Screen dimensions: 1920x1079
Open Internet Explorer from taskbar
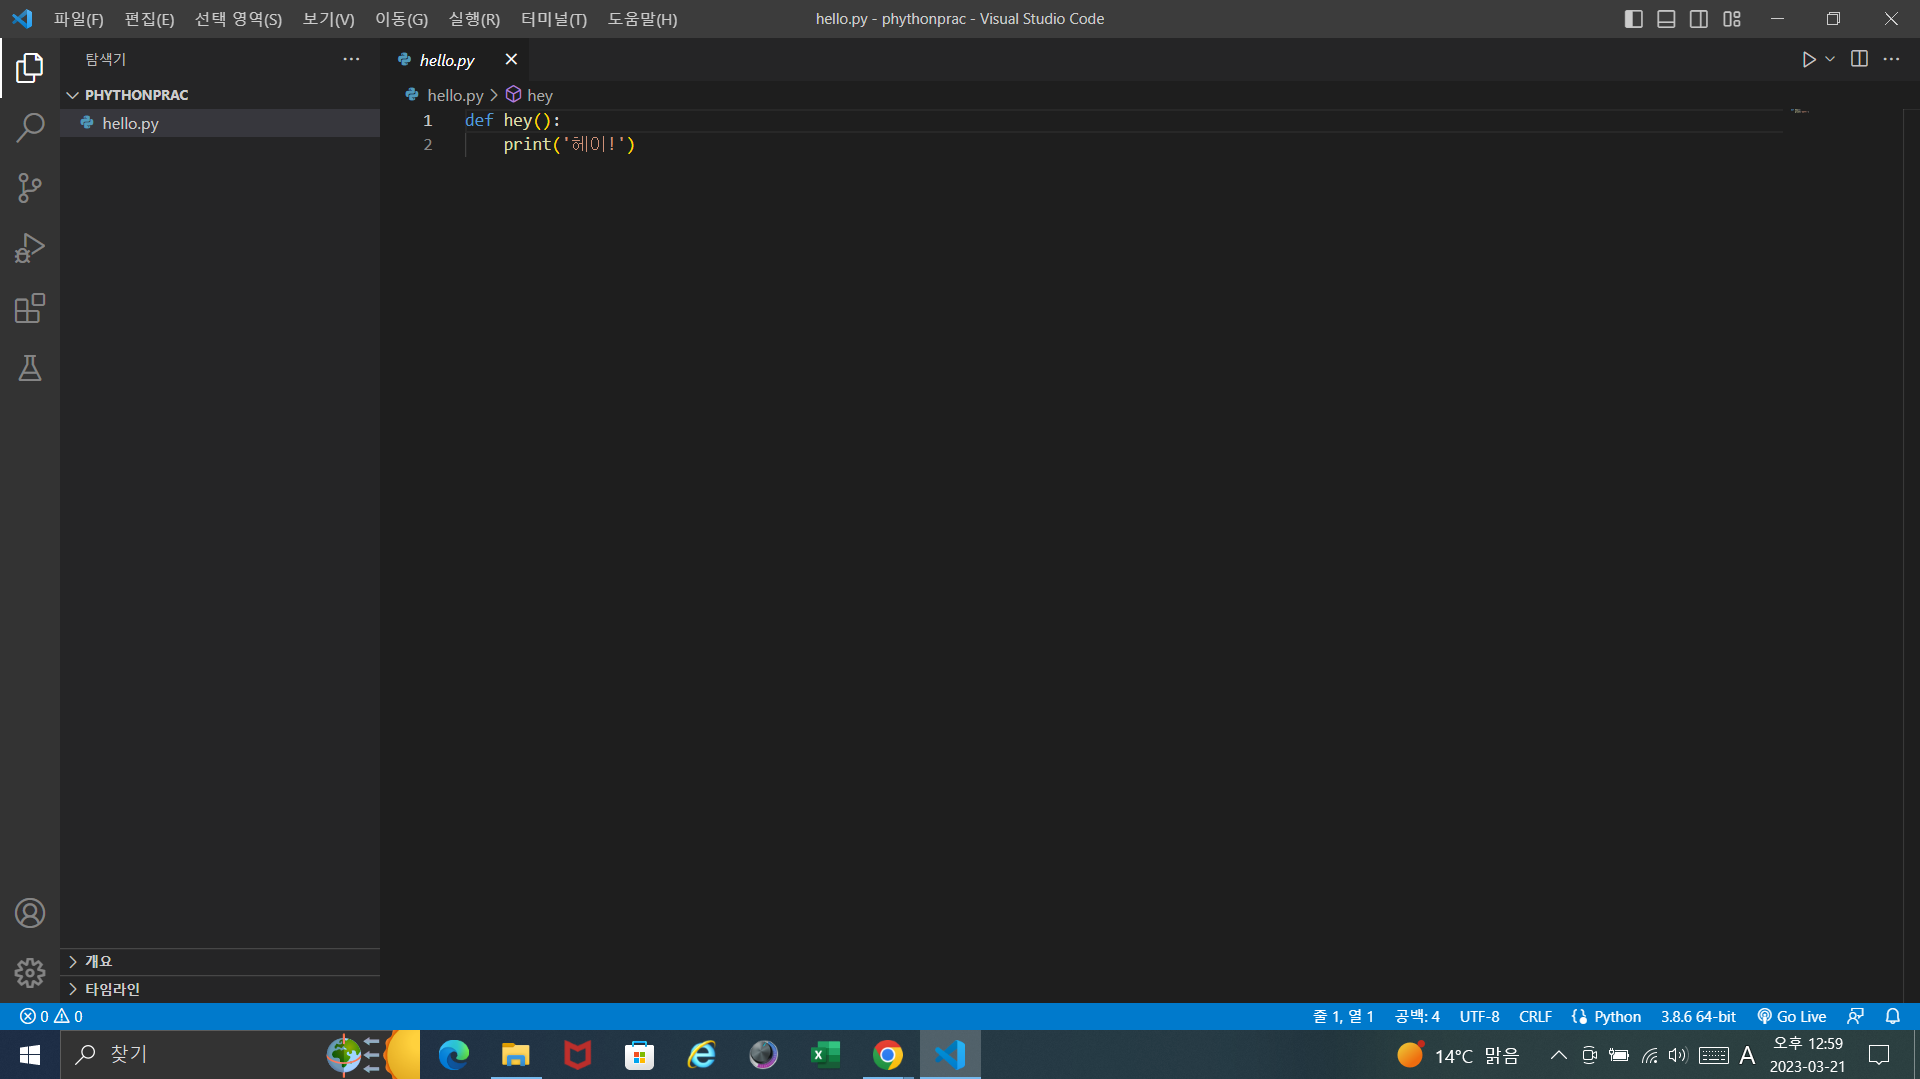(x=701, y=1055)
